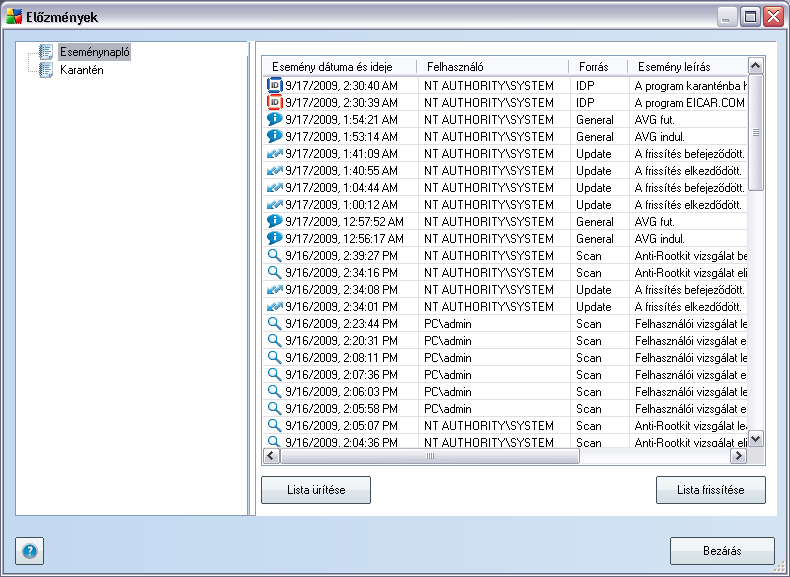790x577 pixels.
Task: Click the update arrows icon at 2:34:08 PM
Action: click(275, 289)
